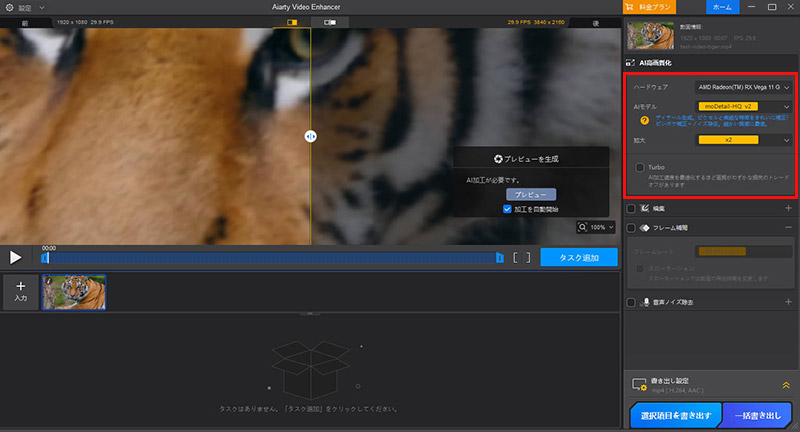The image size is (800, 432).
Task: Expand the settings dropdown arrow in title bar
Action: click(42, 8)
